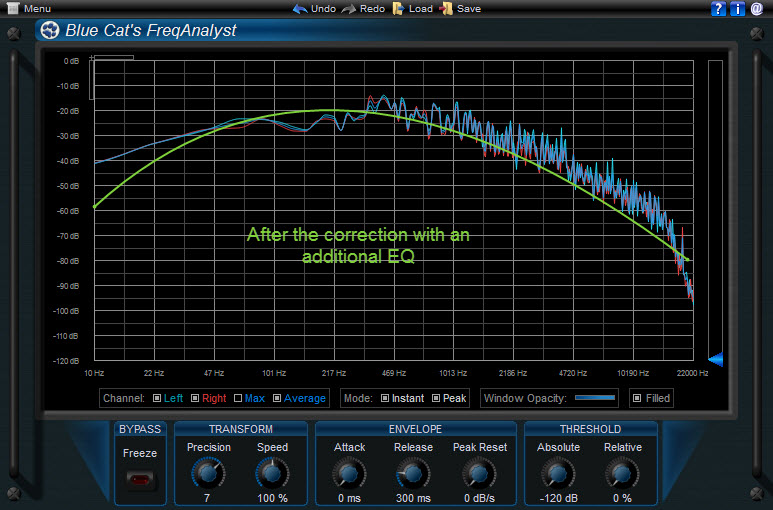The image size is (773, 510).
Task: Click the @ contact icon
Action: point(756,8)
